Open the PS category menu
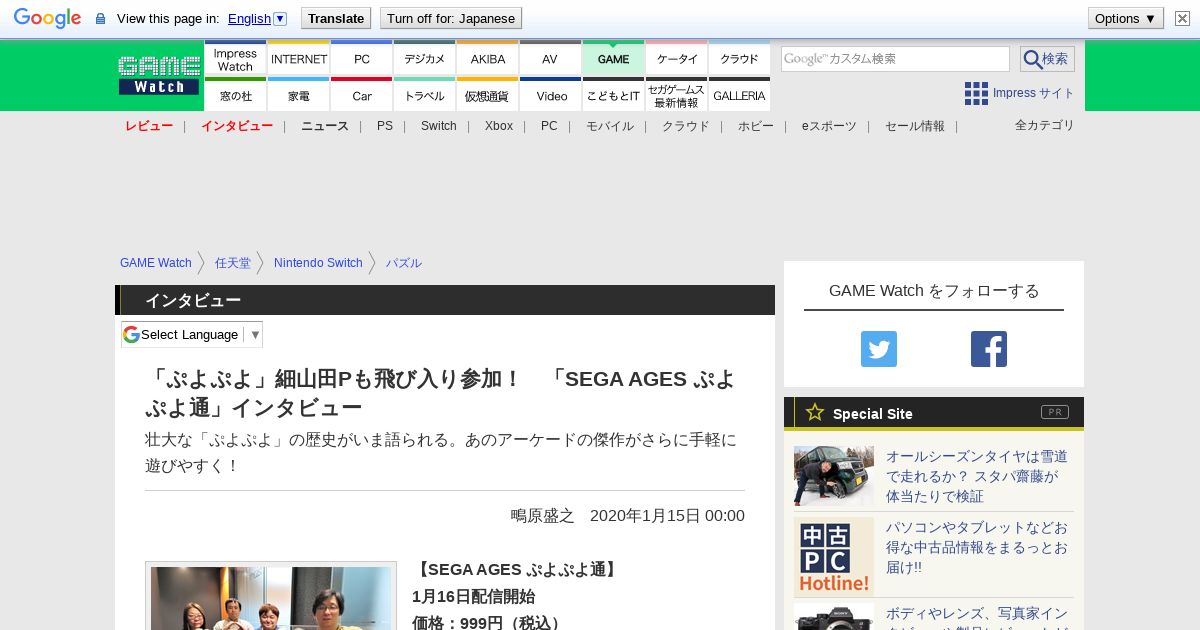 tap(385, 126)
